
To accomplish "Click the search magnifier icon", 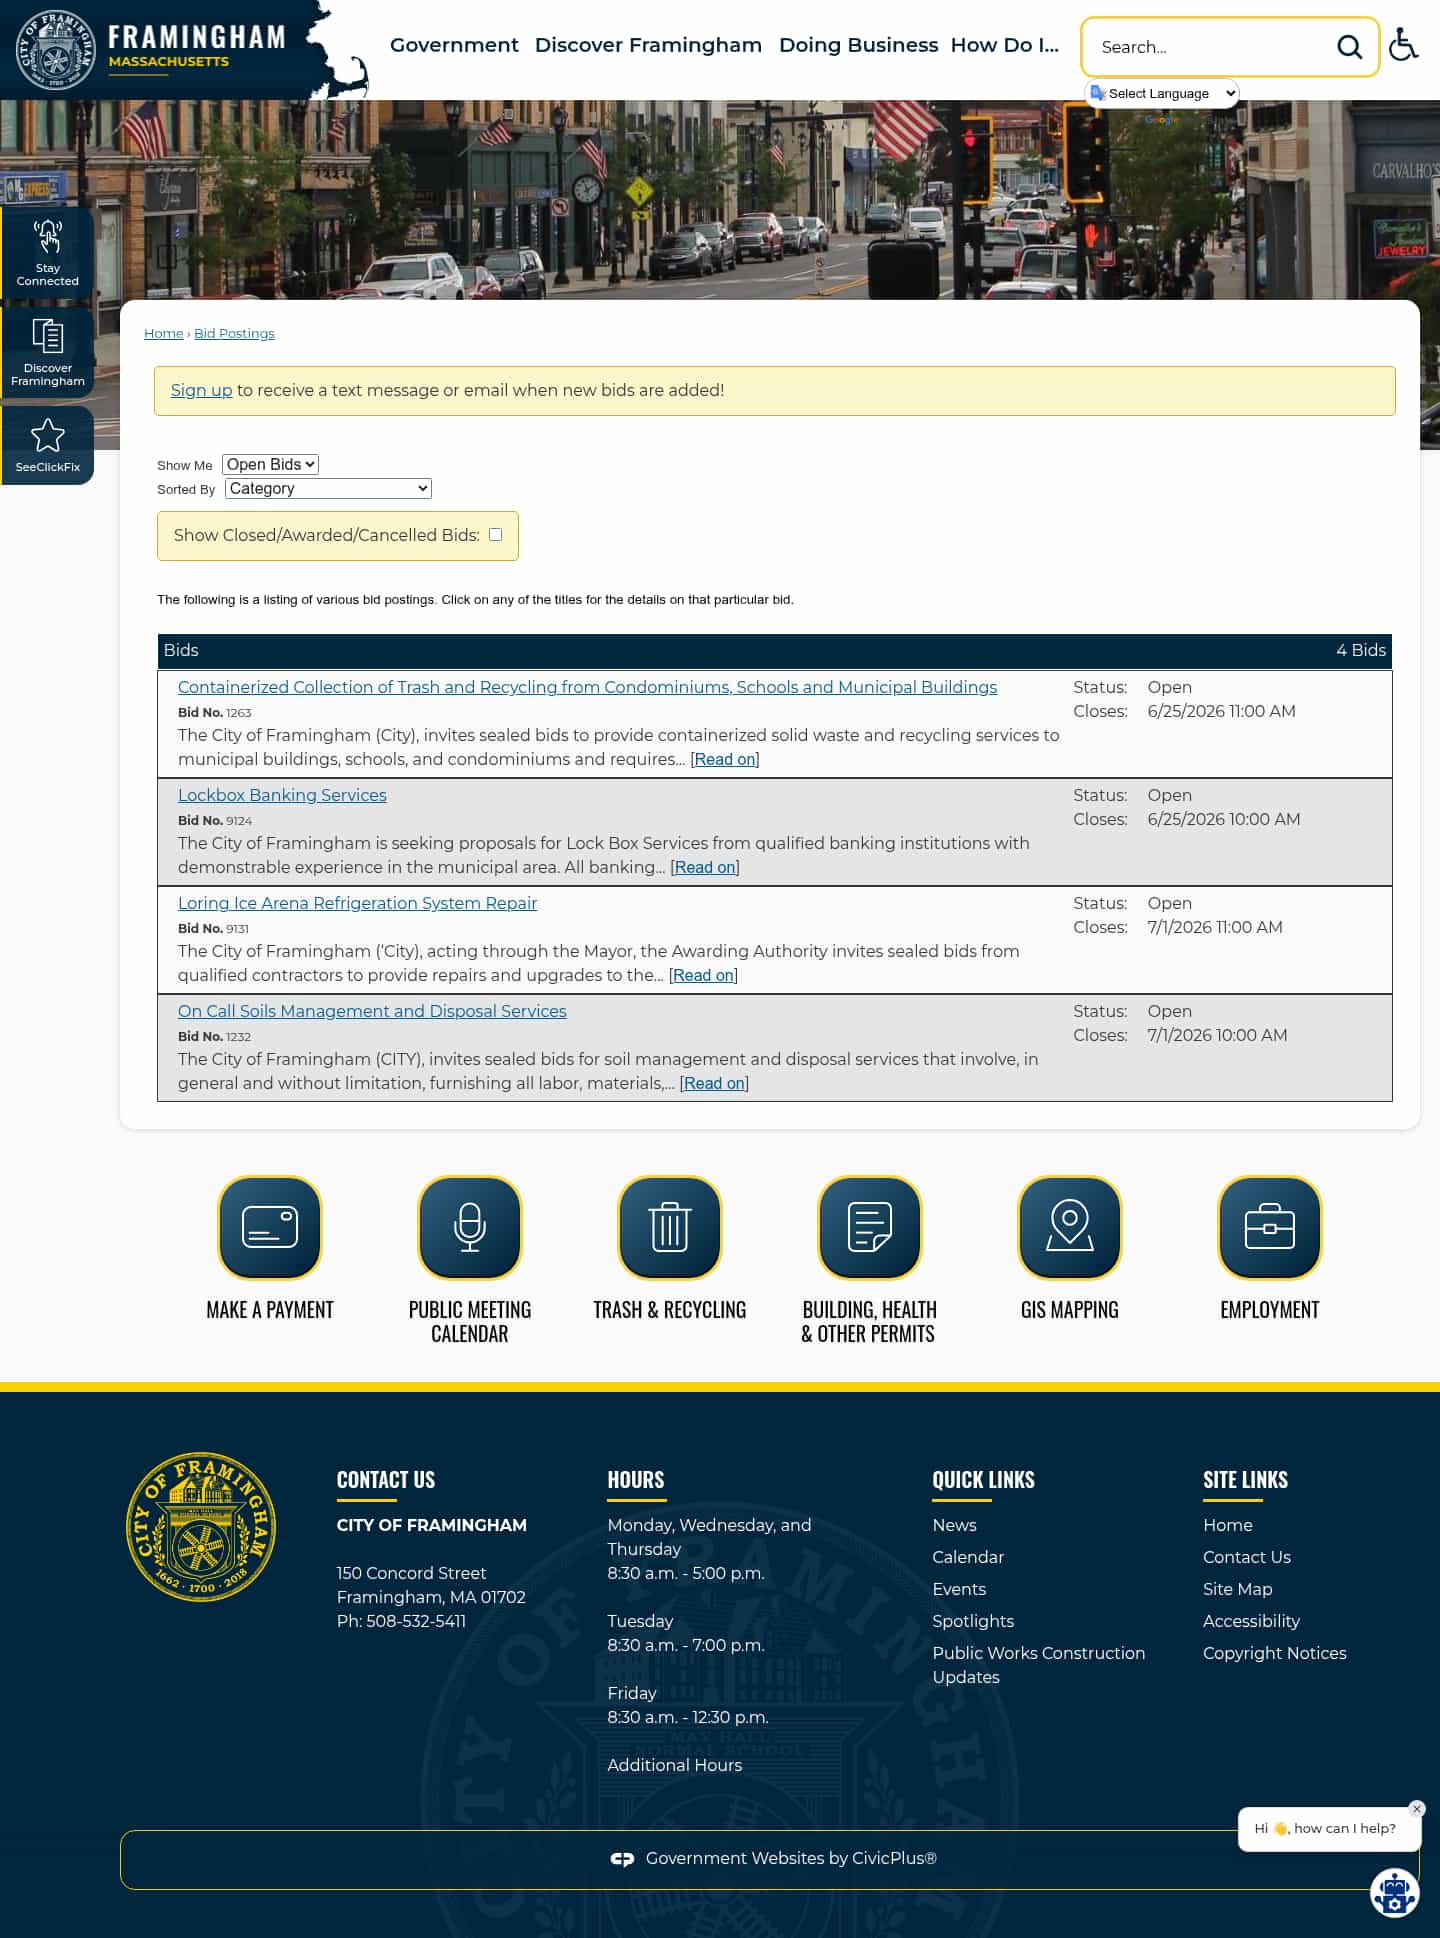I will (1349, 47).
